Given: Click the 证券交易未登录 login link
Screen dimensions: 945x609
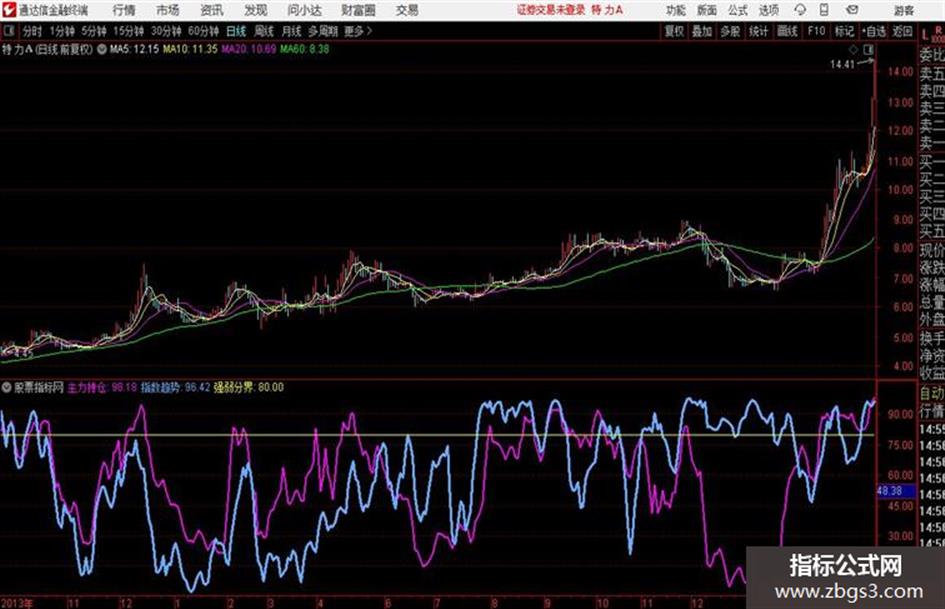Looking at the screenshot, I should coord(551,10).
